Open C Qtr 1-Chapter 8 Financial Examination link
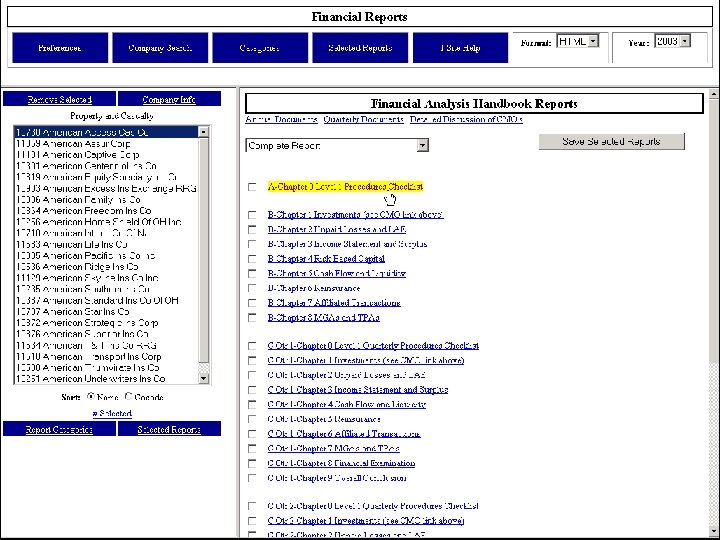The width and height of the screenshot is (720, 540). pos(341,463)
